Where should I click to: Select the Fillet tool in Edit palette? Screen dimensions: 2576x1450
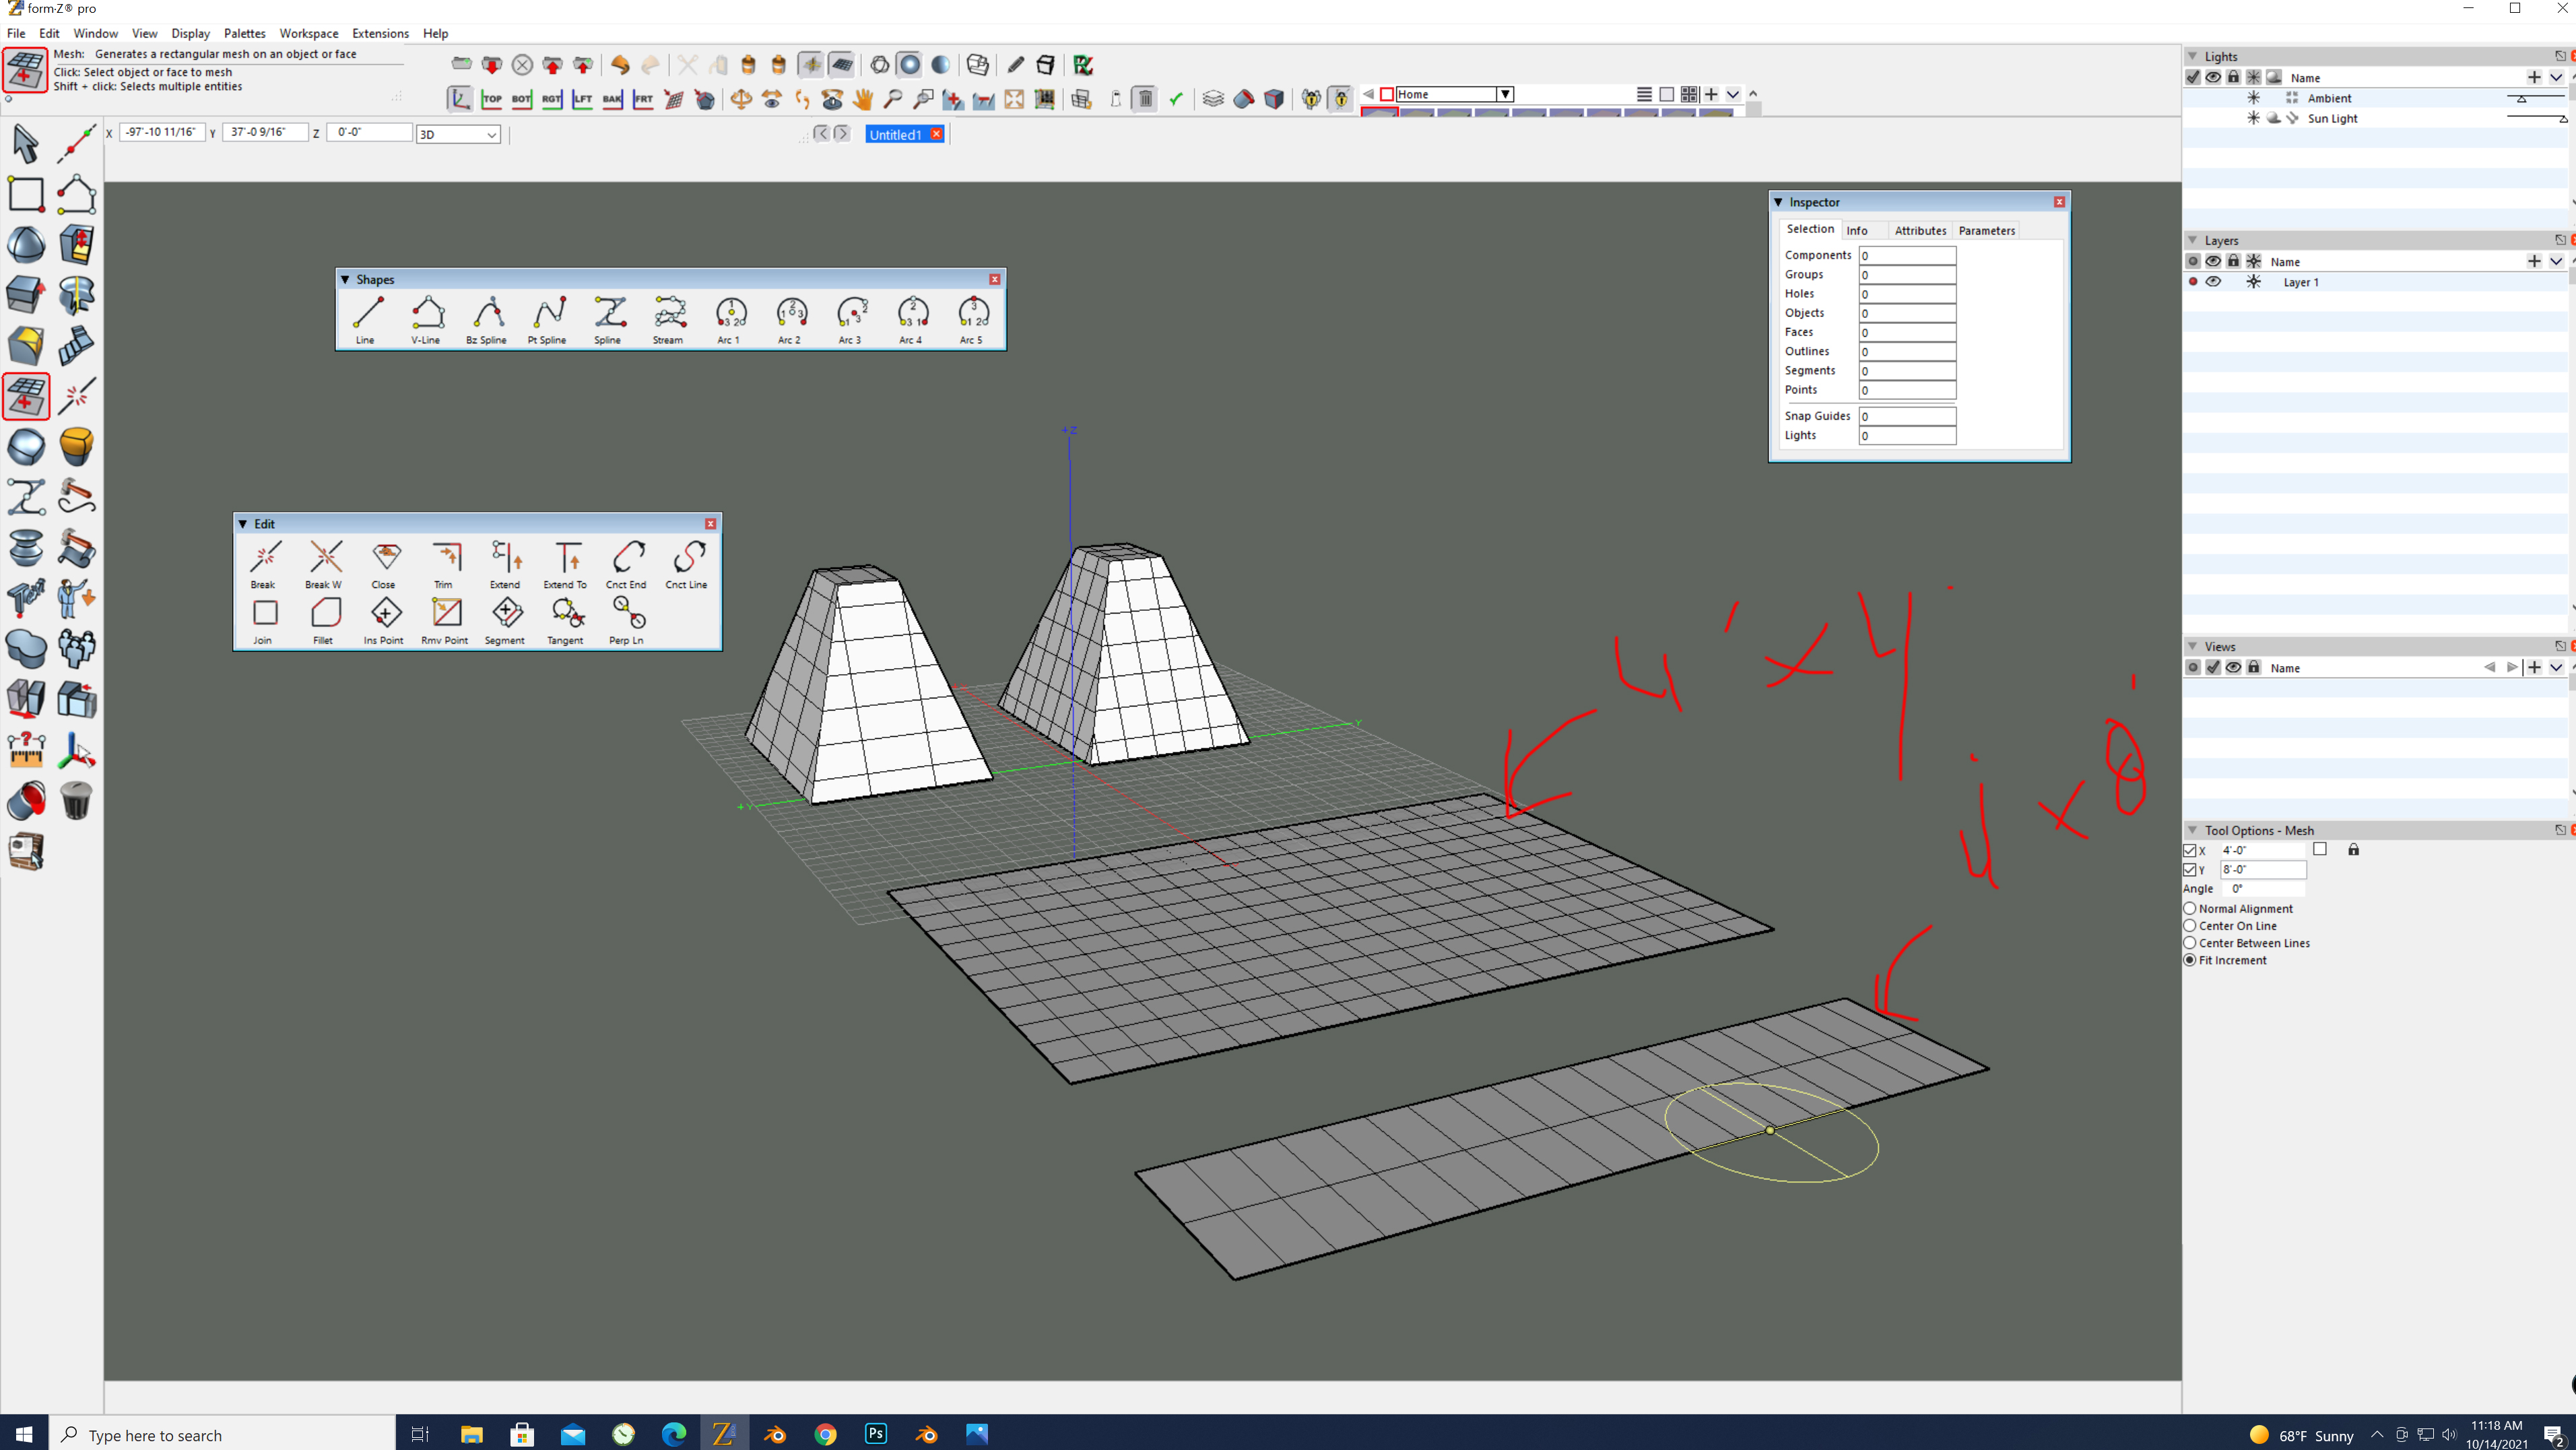tap(325, 619)
